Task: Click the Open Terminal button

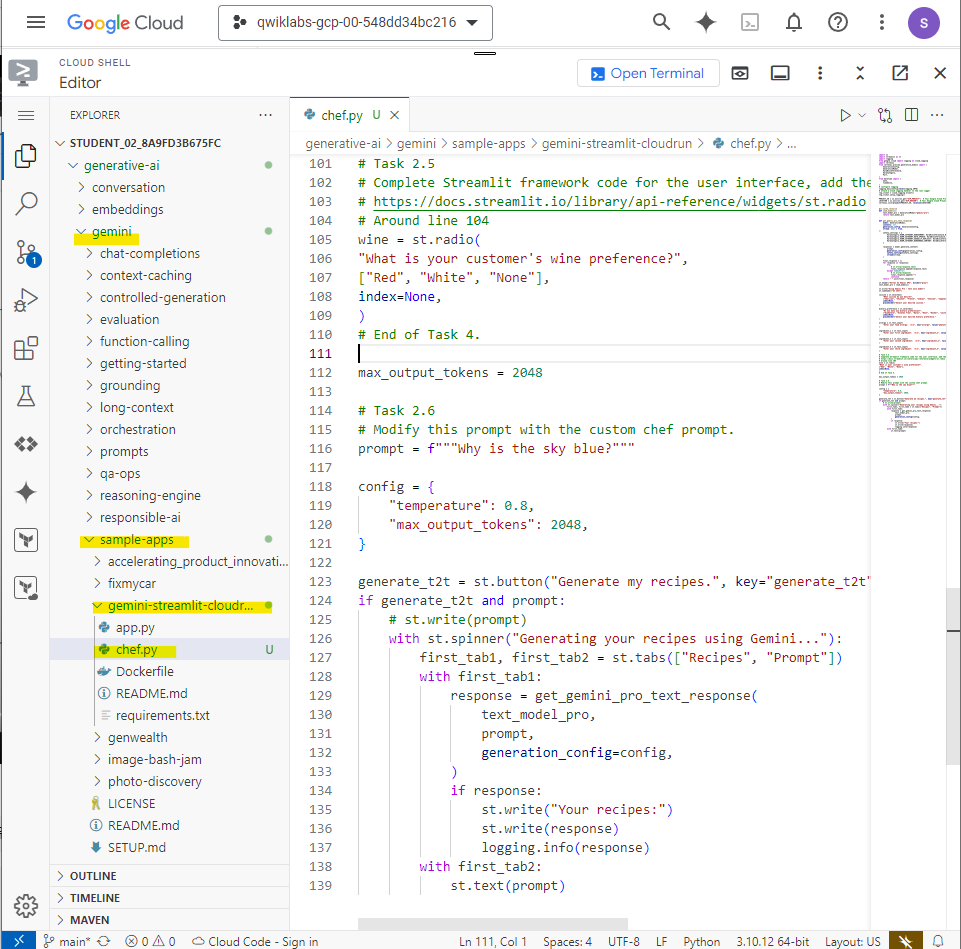Action: [647, 73]
